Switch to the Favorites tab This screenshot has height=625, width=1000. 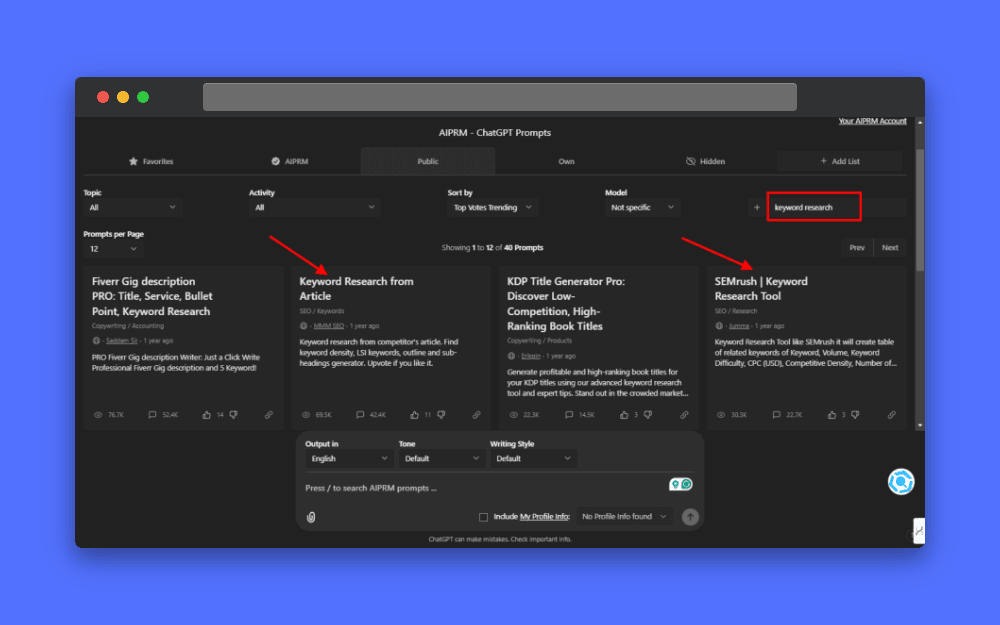pyautogui.click(x=151, y=161)
